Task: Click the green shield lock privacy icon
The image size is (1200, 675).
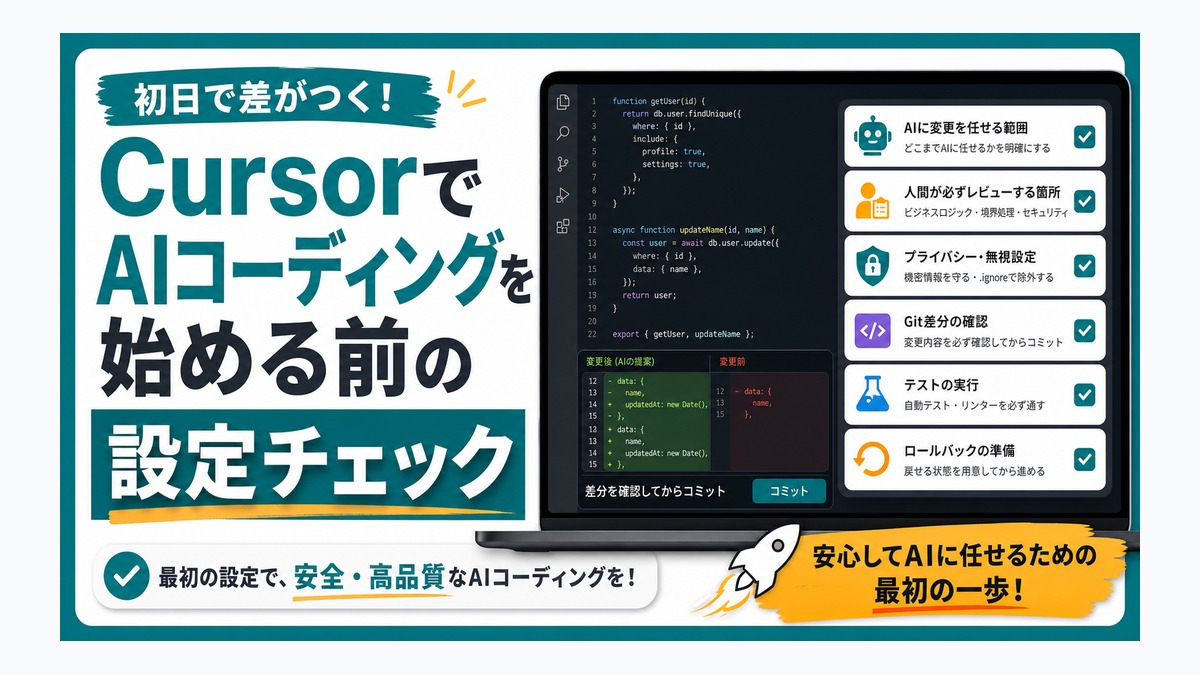Action: pyautogui.click(x=873, y=265)
